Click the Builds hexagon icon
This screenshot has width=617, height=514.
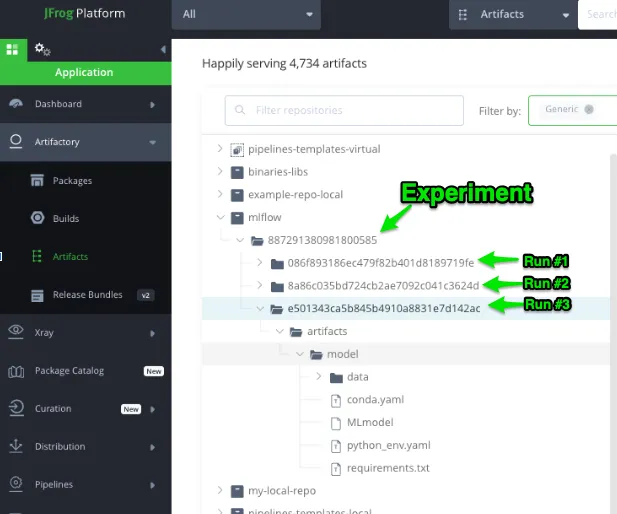[x=37, y=218]
